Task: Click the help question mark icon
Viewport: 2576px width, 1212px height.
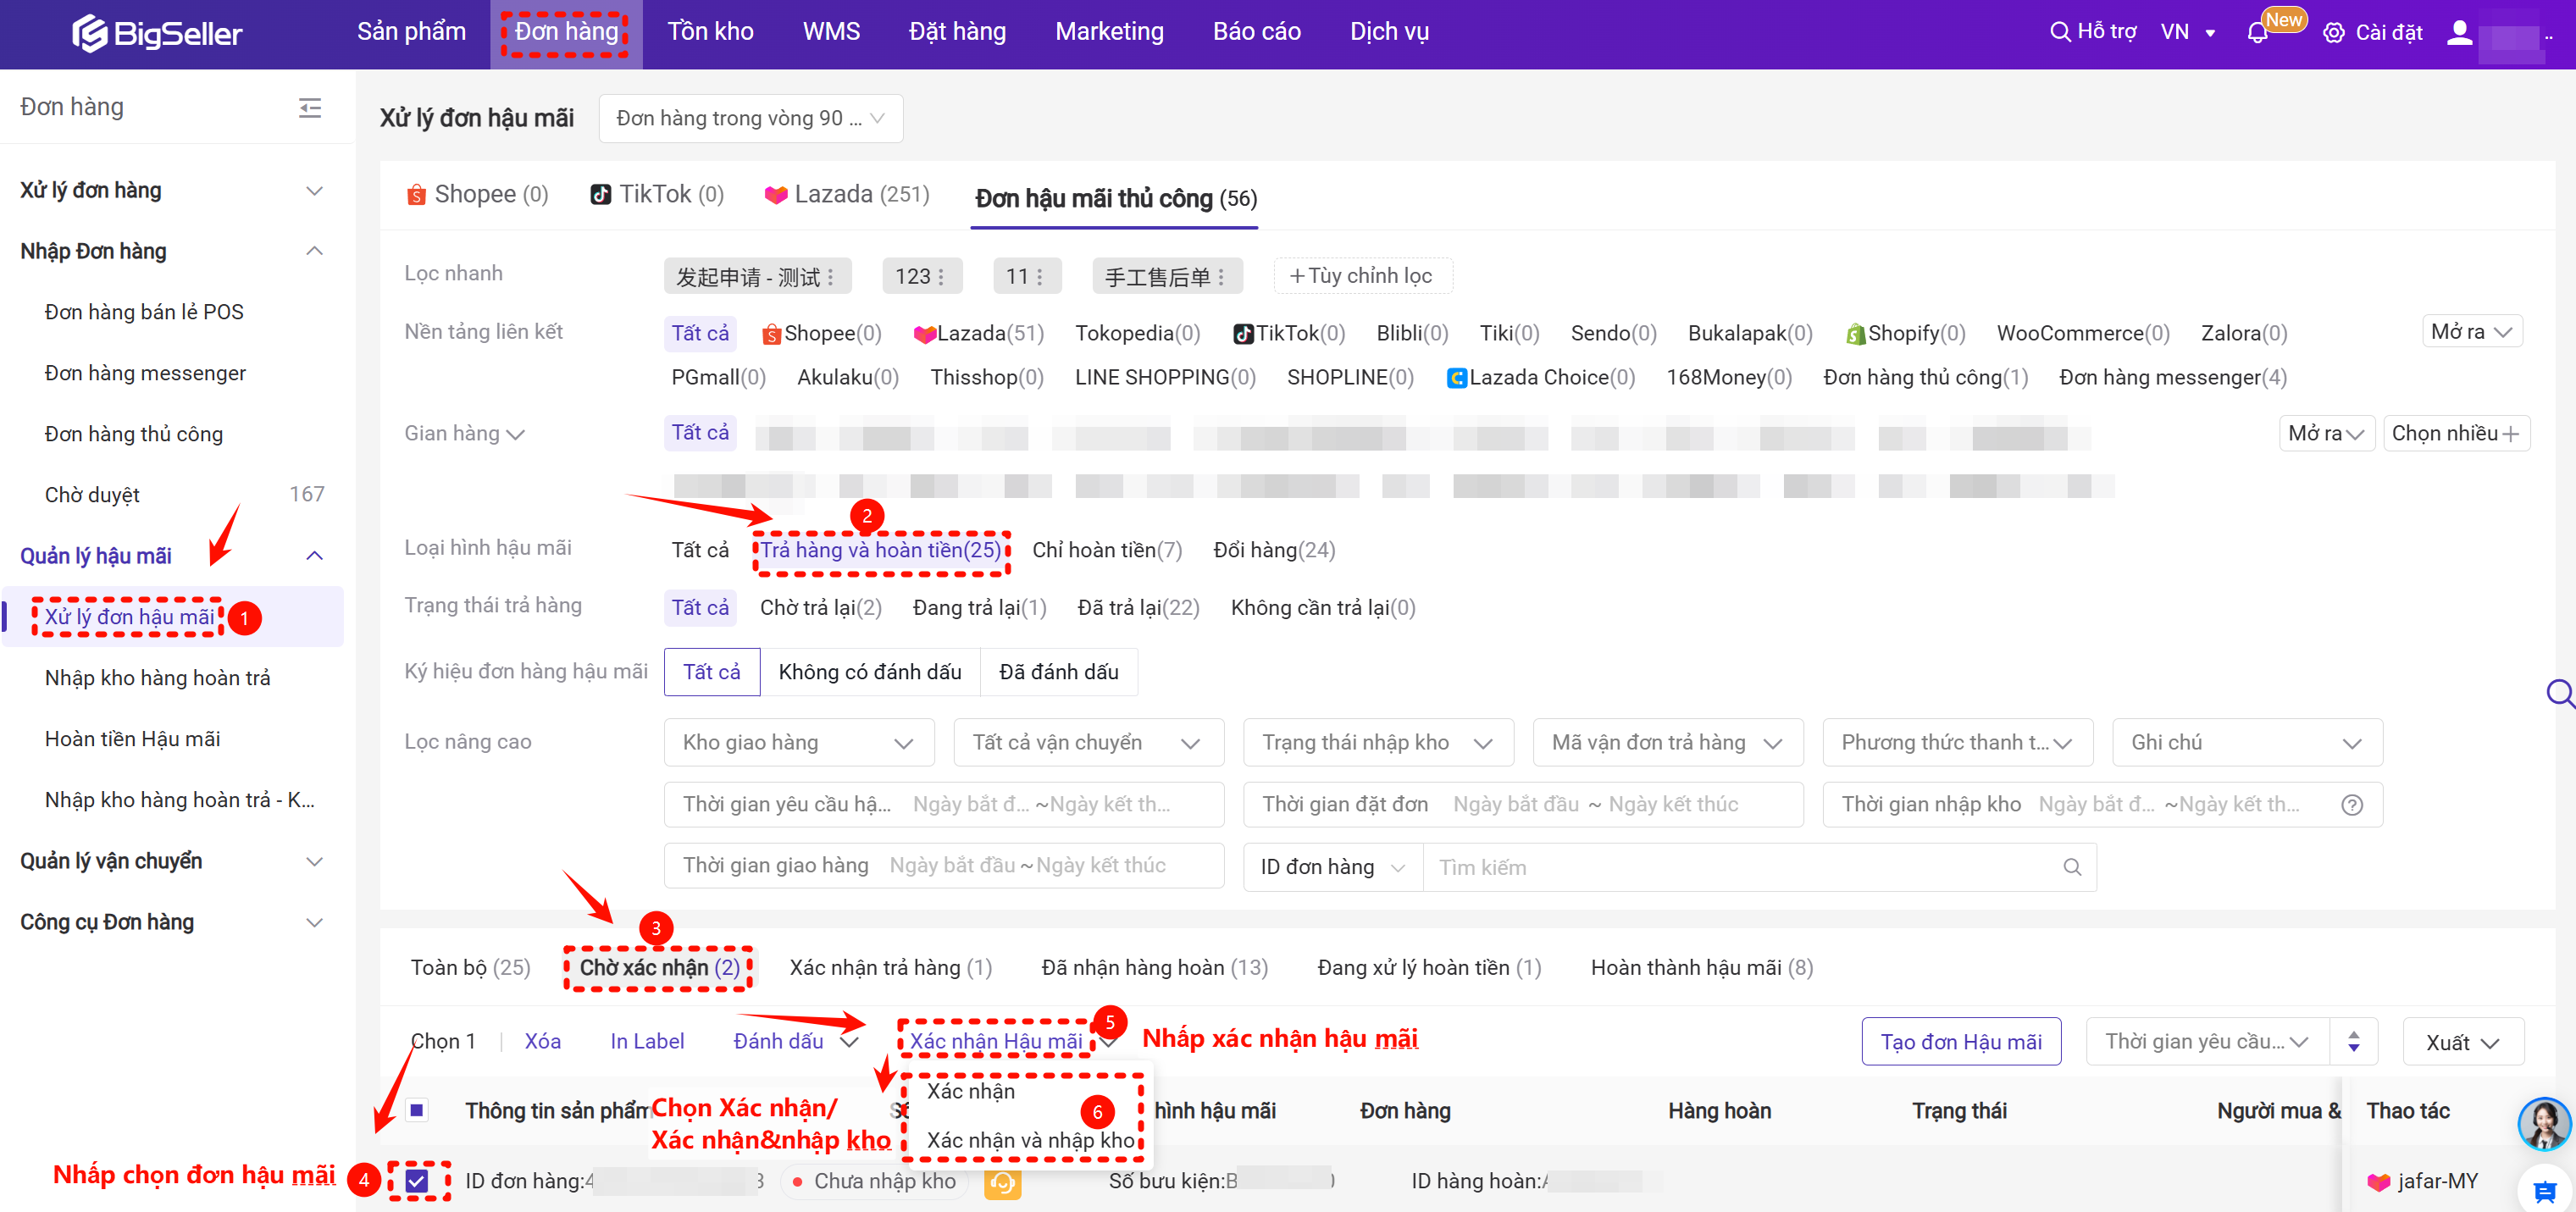Action: 2352,805
